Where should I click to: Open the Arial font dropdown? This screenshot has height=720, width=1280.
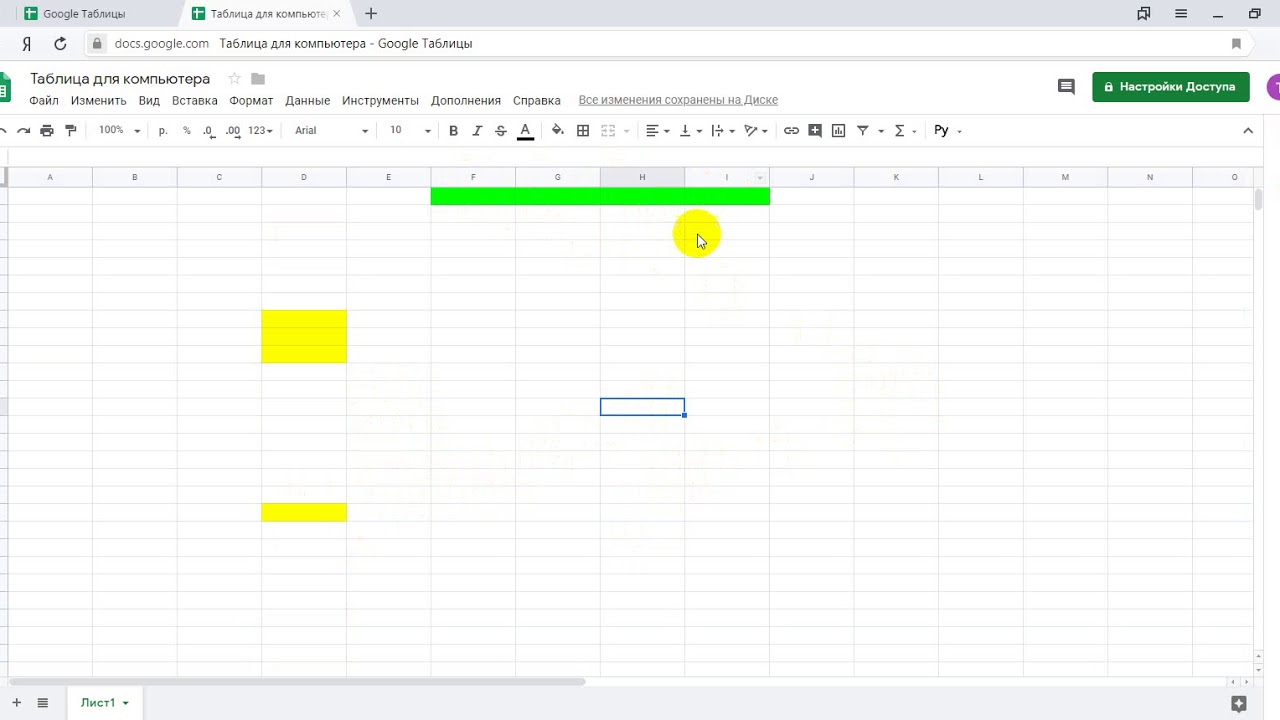coord(331,131)
